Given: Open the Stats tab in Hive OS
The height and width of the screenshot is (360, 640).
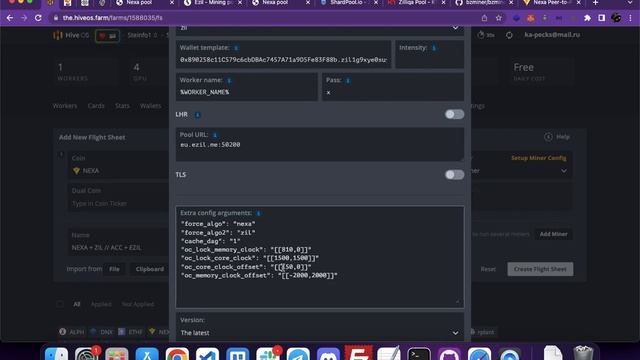Looking at the screenshot, I should pos(122,106).
